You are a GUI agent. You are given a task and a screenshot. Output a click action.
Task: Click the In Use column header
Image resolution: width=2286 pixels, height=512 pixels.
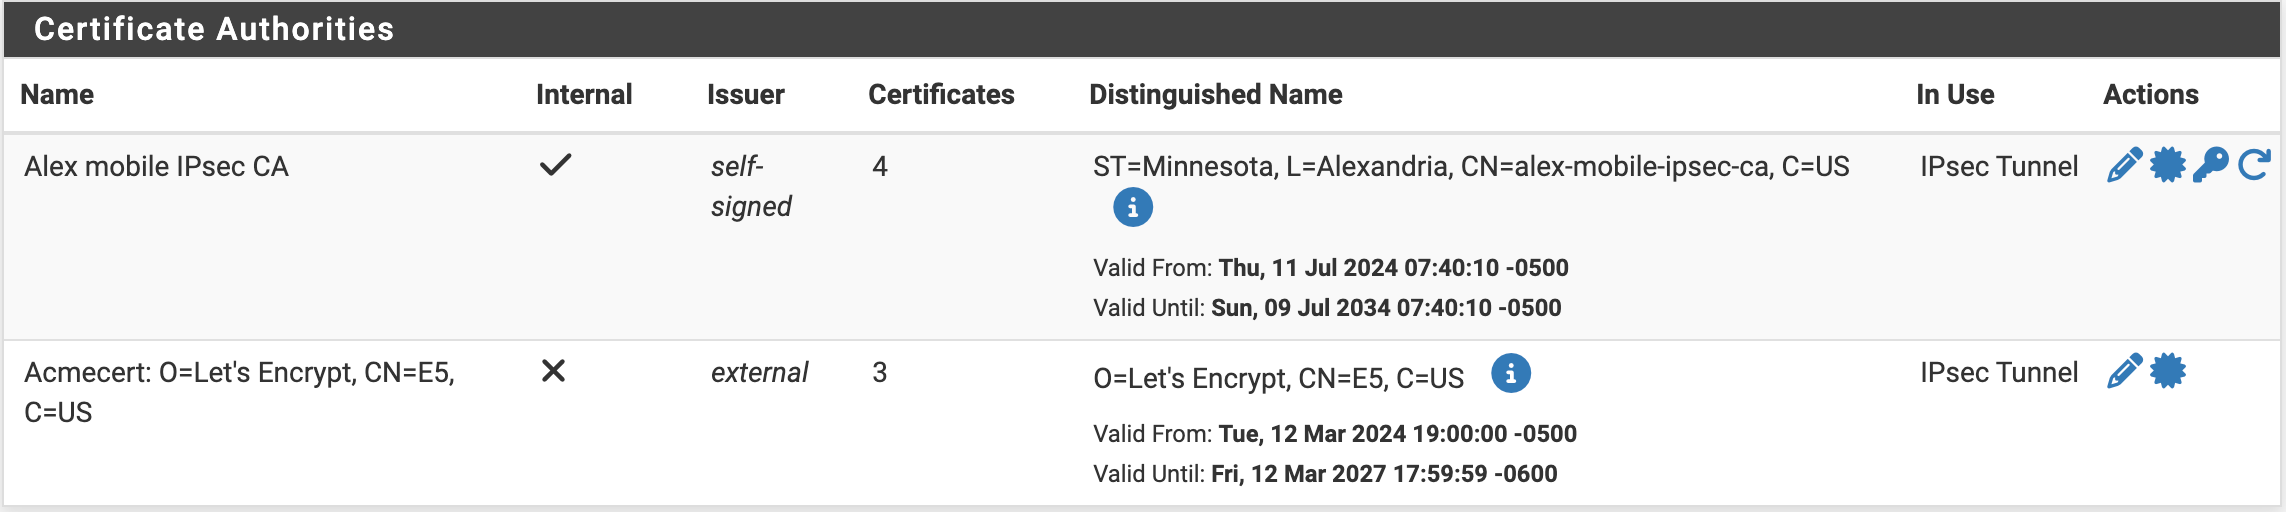(x=1955, y=95)
